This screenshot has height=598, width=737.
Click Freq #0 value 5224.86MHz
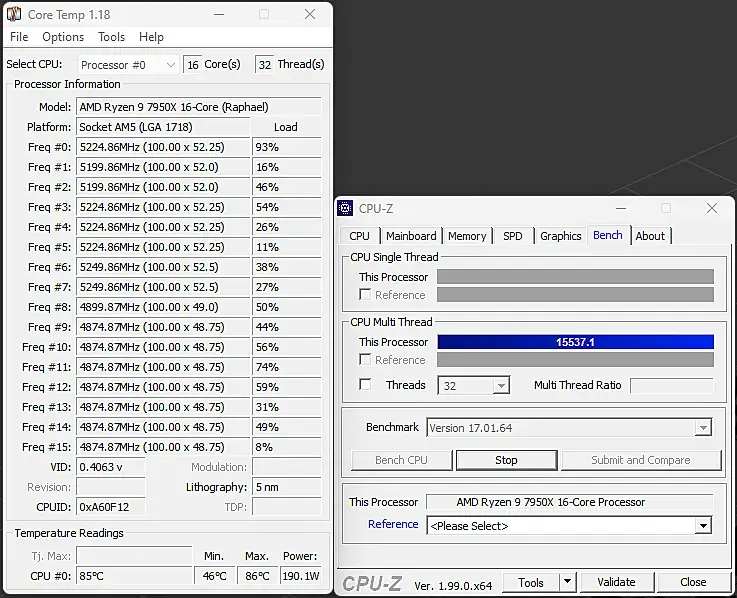tap(163, 147)
